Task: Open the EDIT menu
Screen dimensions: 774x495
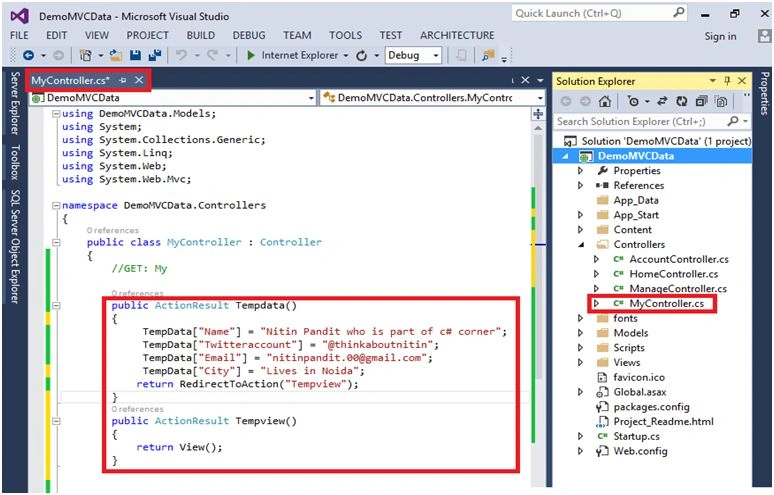Action: pos(57,36)
